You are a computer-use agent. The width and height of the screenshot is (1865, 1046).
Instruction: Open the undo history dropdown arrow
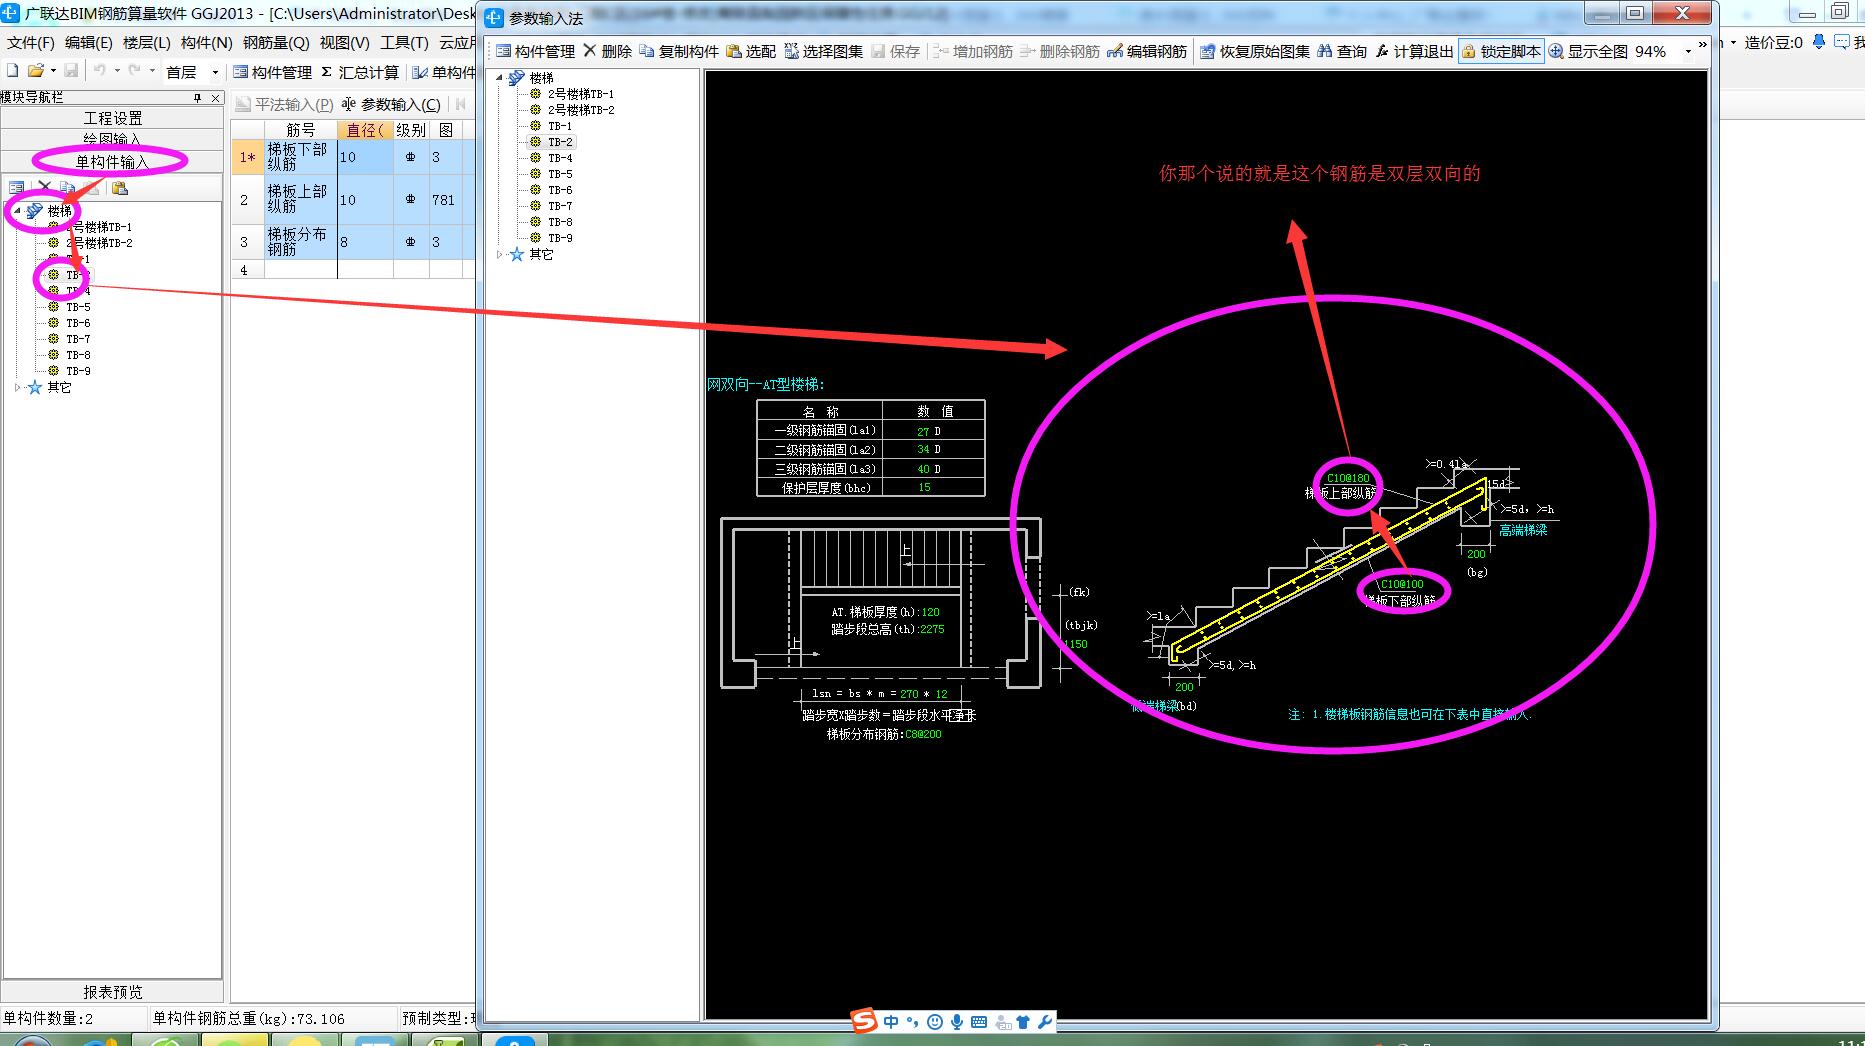(117, 71)
